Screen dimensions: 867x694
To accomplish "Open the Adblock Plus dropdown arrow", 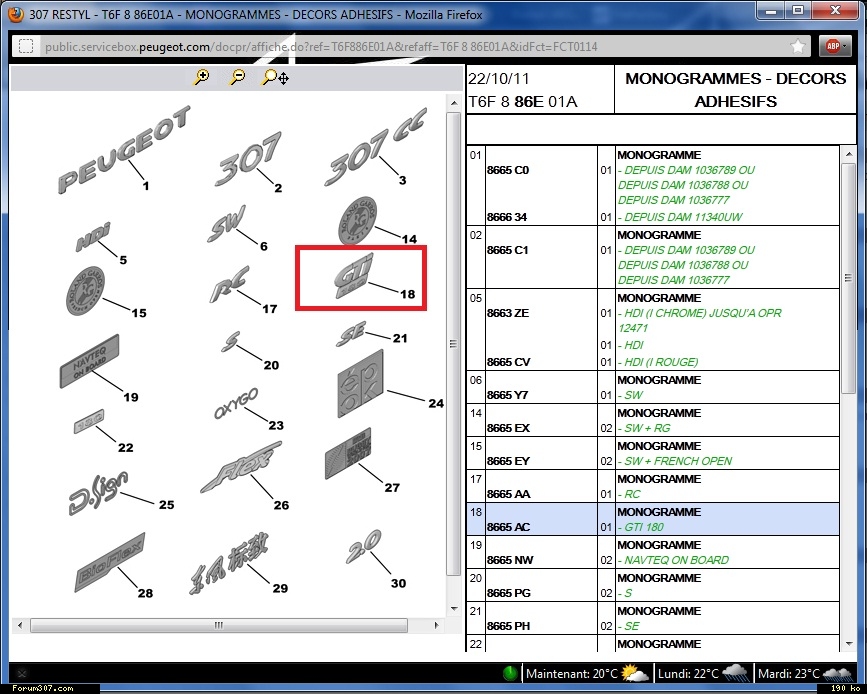I will 847,46.
